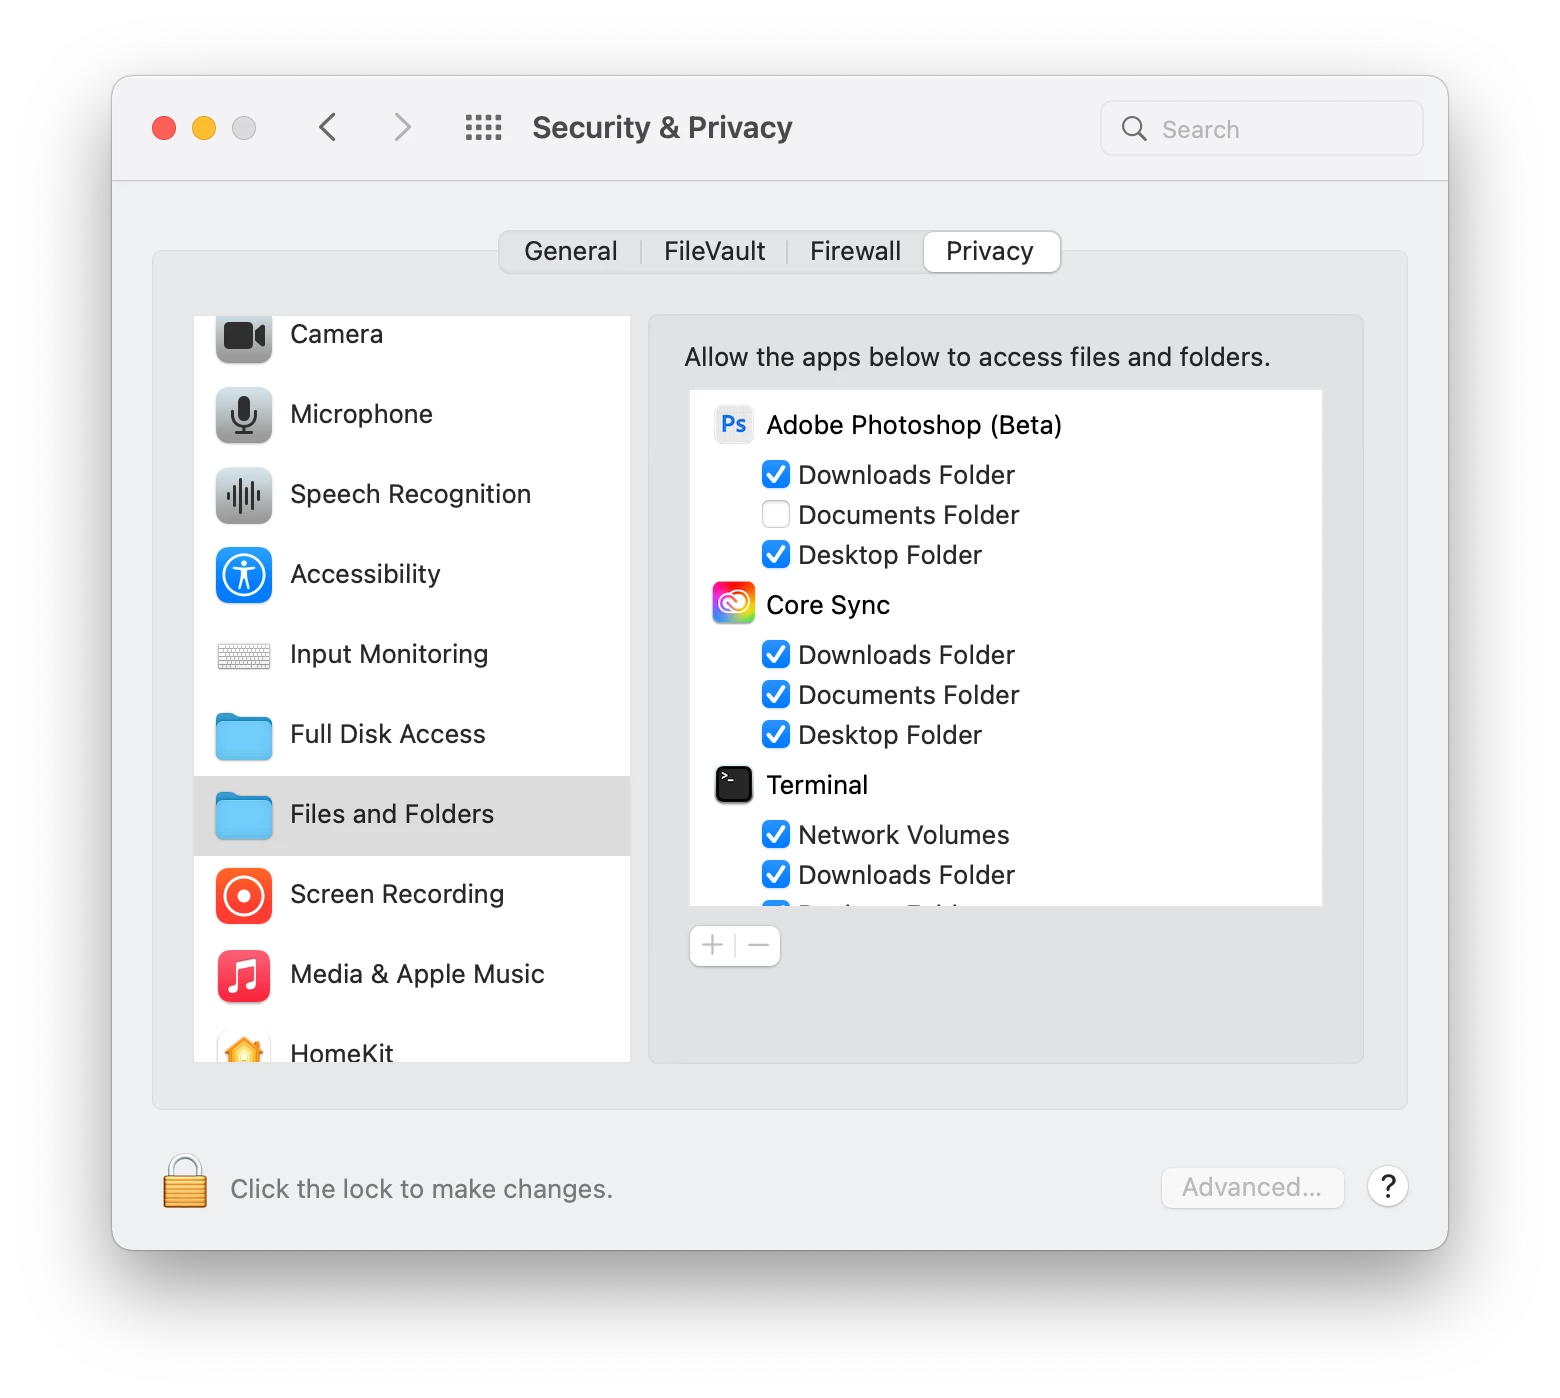Screen dimensions: 1560x1398
Task: Click 'Click the lock to make changes' text
Action: pos(421,1189)
